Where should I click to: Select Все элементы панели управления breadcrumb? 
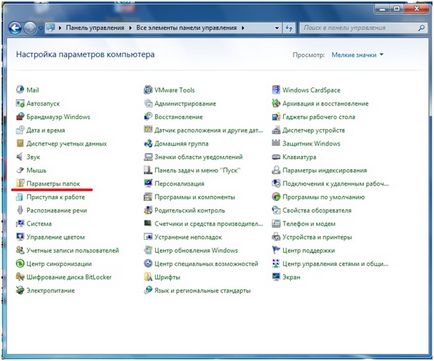click(186, 28)
